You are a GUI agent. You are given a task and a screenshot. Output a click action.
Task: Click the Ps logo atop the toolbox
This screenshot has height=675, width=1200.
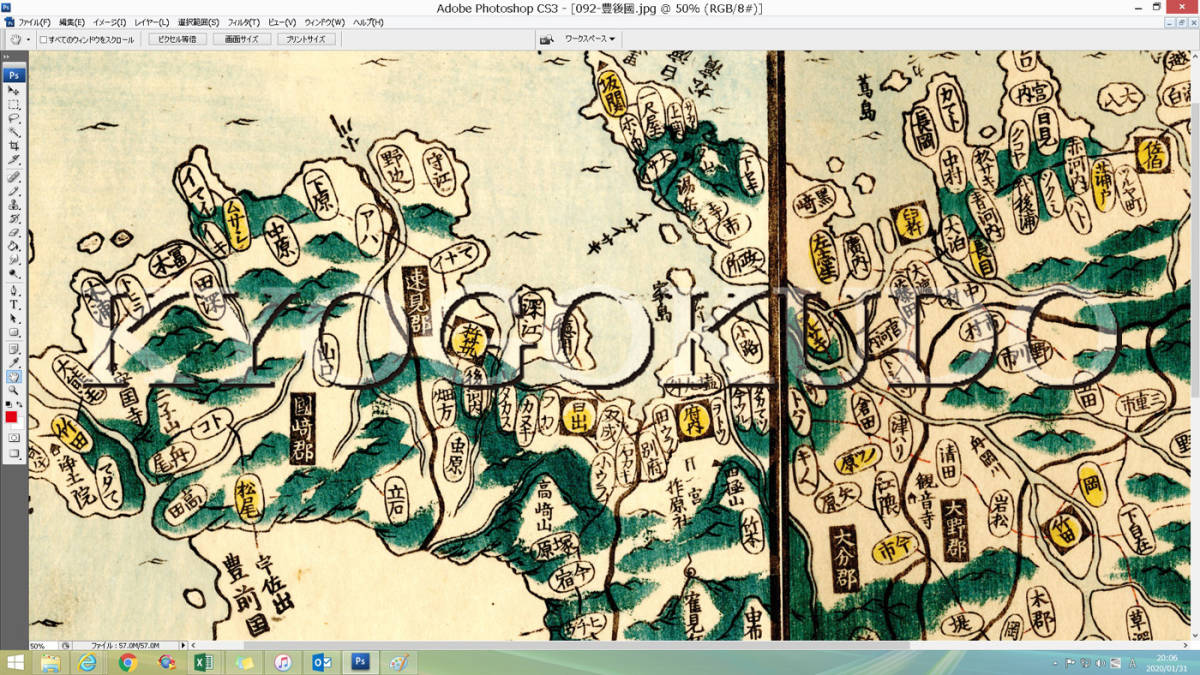[14, 75]
